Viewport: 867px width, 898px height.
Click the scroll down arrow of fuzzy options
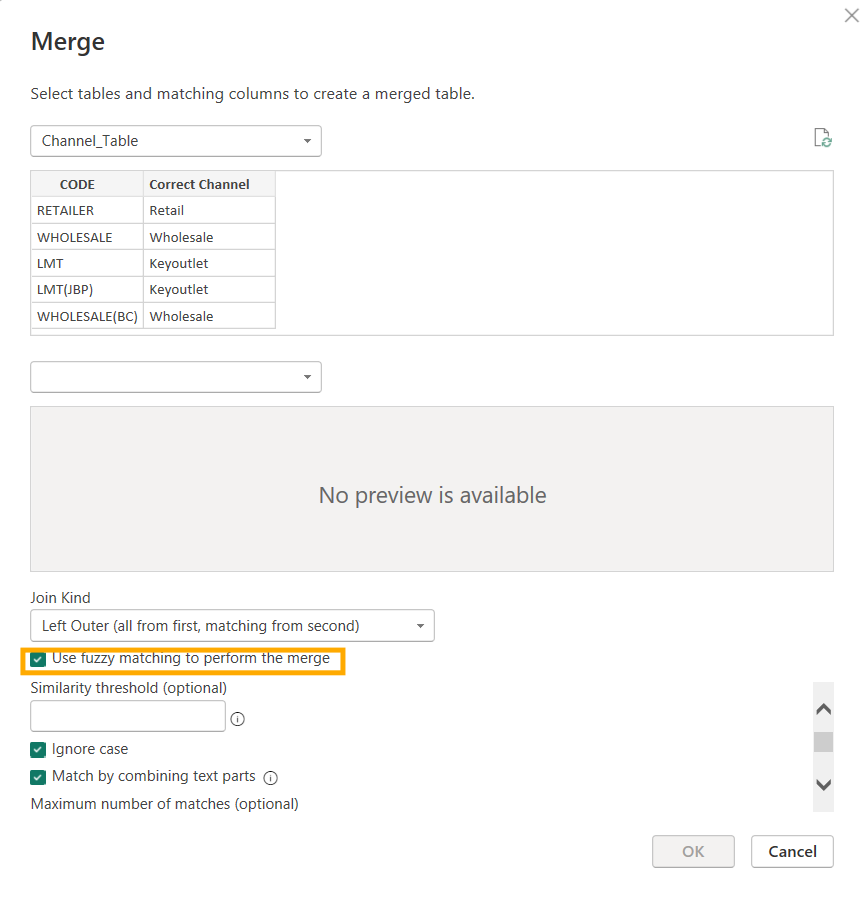(x=823, y=785)
